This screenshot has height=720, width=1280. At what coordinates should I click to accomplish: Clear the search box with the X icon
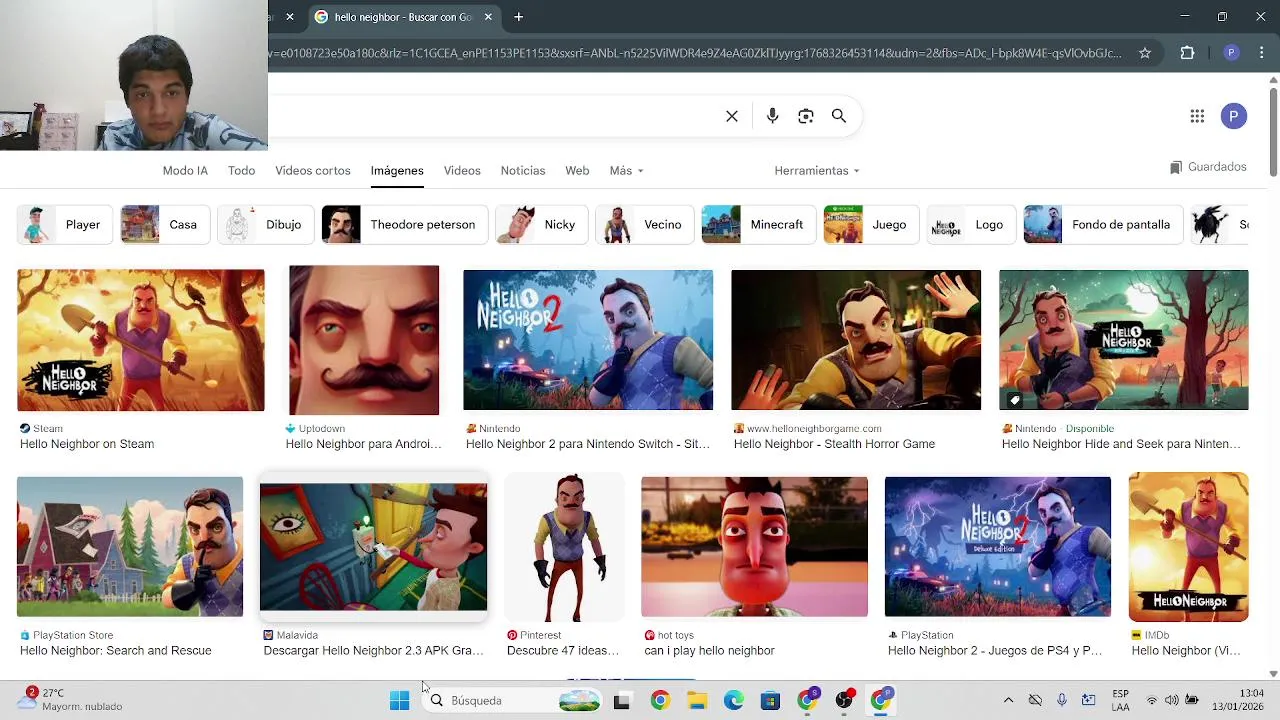click(732, 116)
